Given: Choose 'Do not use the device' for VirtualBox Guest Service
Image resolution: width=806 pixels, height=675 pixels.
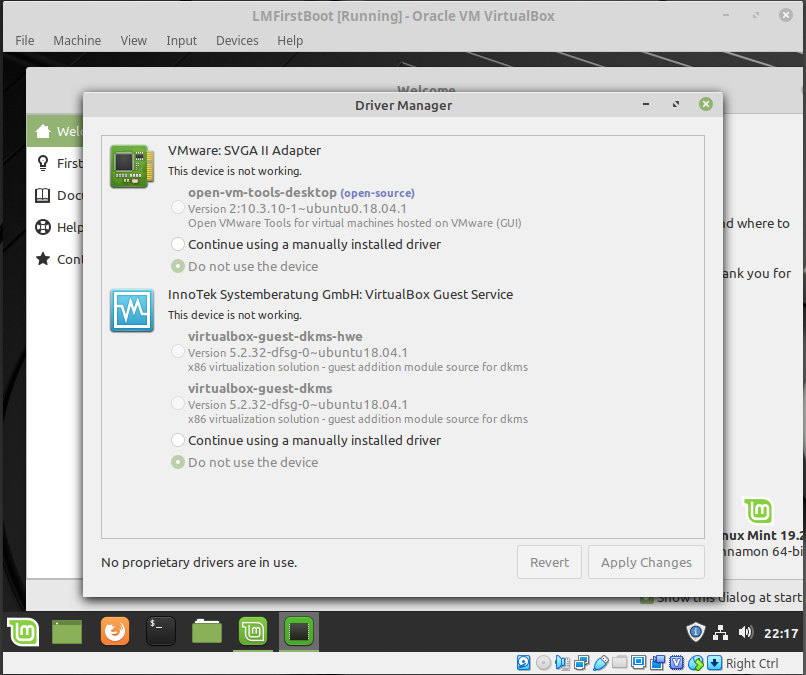Looking at the screenshot, I should pos(178,462).
